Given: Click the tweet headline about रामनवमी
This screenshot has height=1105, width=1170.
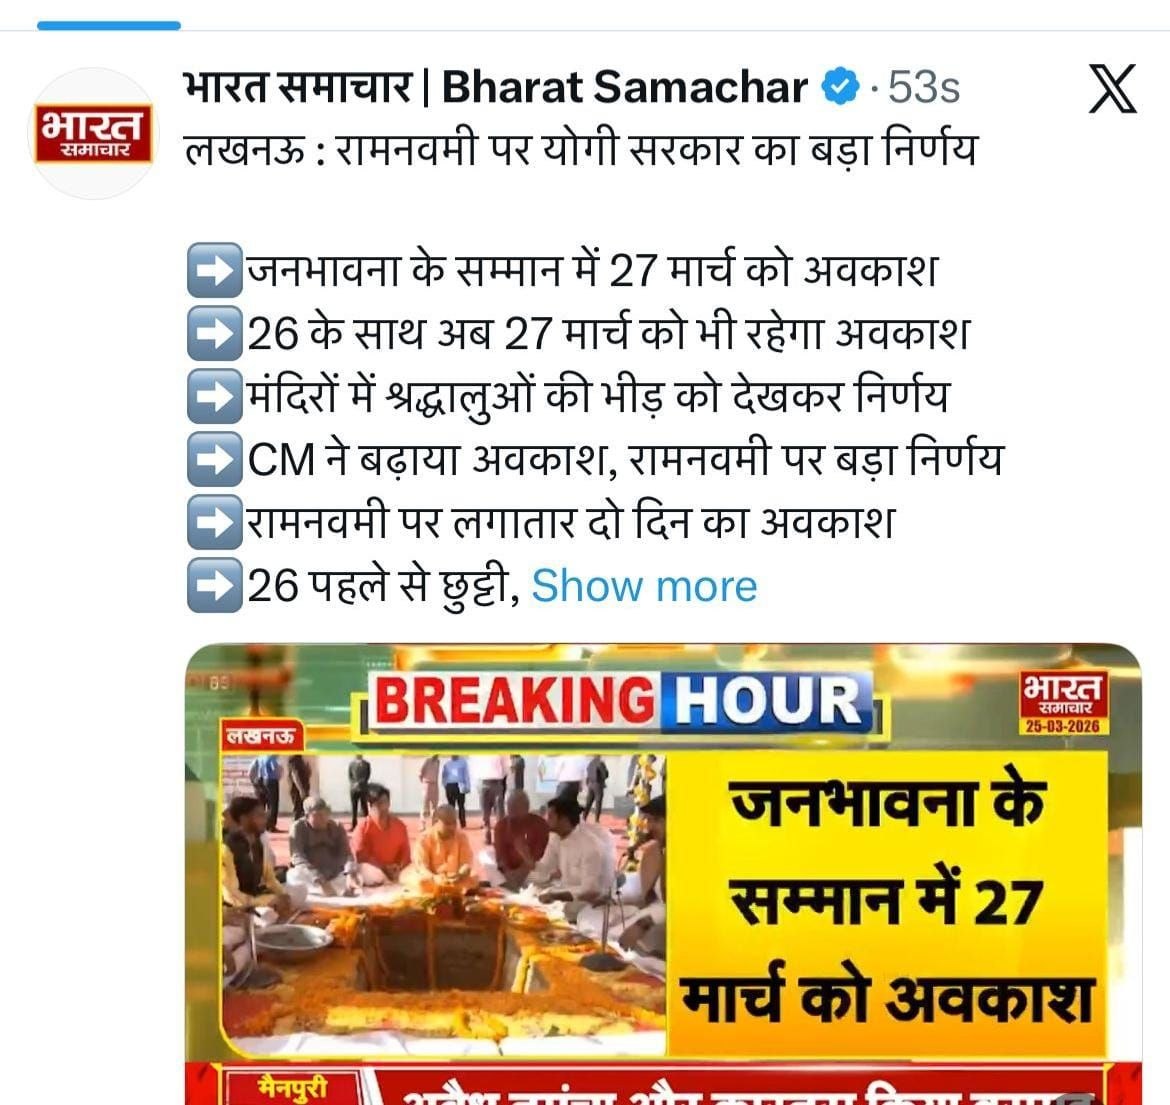Looking at the screenshot, I should [581, 150].
